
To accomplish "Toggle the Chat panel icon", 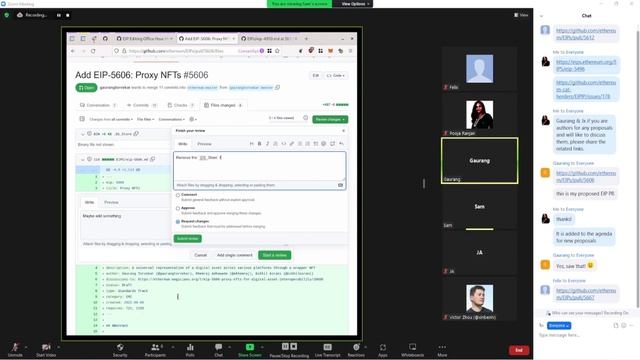I will [218, 347].
